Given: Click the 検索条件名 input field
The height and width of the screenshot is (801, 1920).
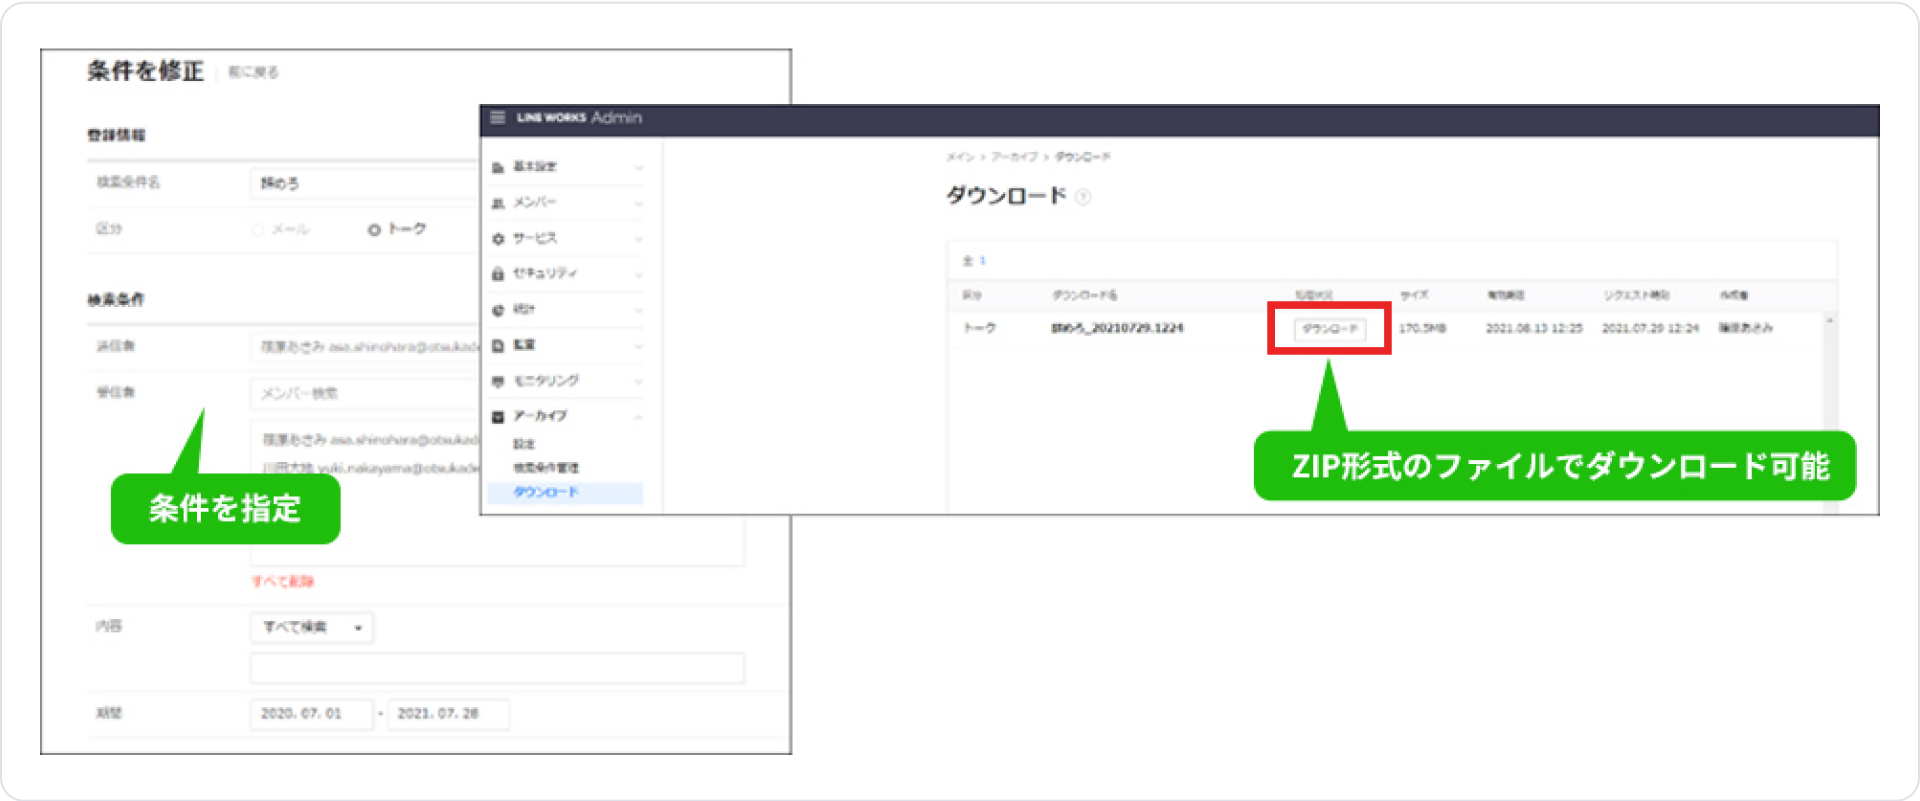Looking at the screenshot, I should pyautogui.click(x=365, y=183).
